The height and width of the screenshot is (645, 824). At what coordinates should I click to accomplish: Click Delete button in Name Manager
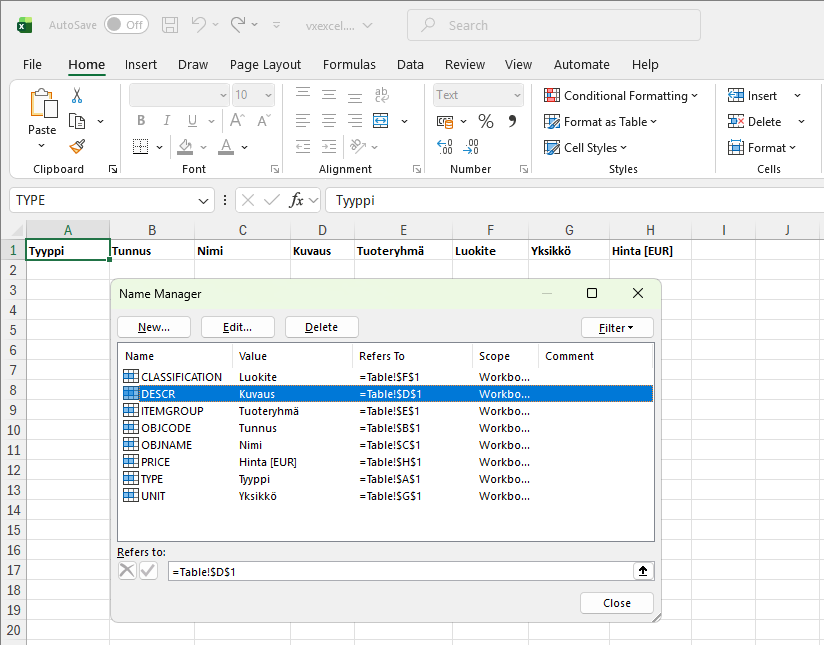tap(322, 327)
